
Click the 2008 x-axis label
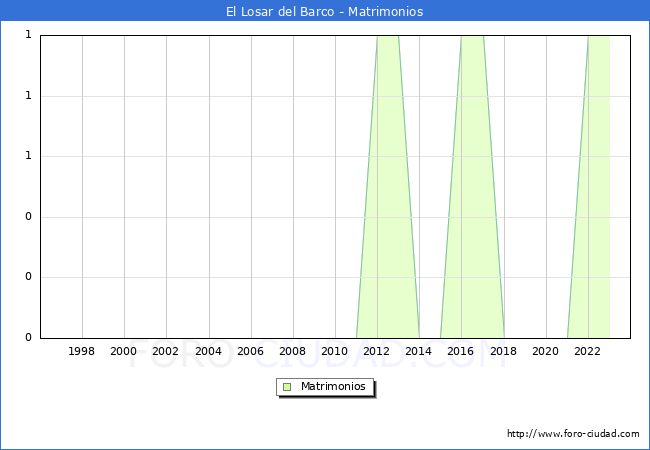293,351
